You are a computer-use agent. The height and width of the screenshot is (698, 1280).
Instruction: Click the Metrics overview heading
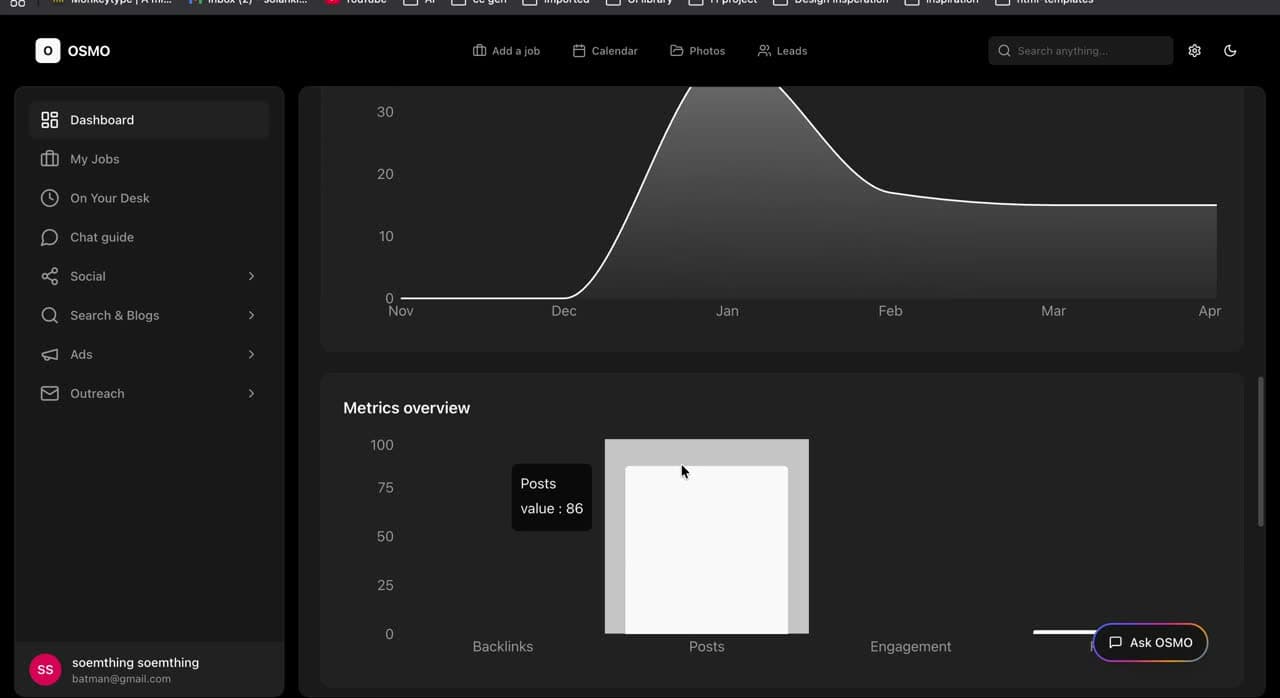coord(406,408)
